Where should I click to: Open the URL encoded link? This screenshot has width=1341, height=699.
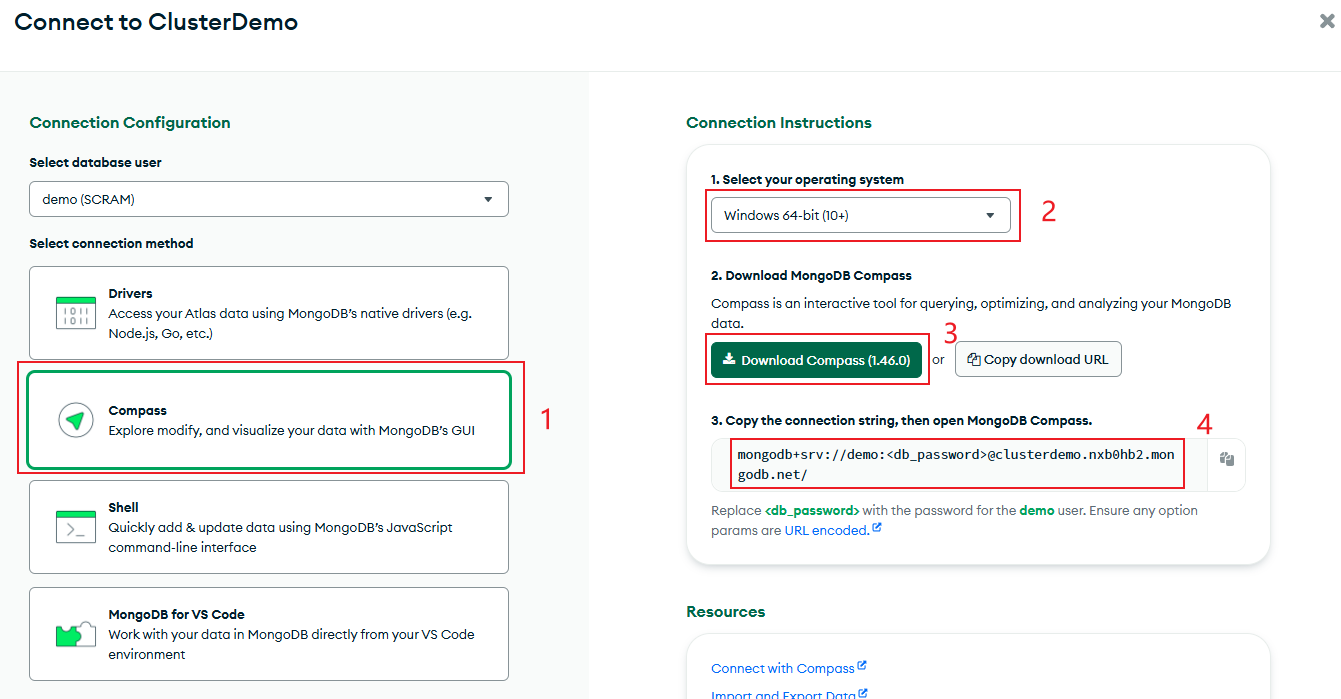826,531
